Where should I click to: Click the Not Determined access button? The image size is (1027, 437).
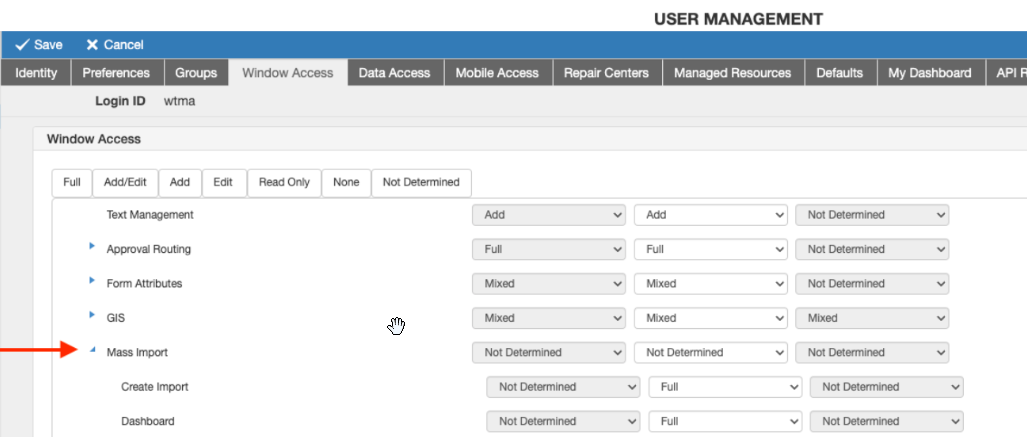click(421, 182)
